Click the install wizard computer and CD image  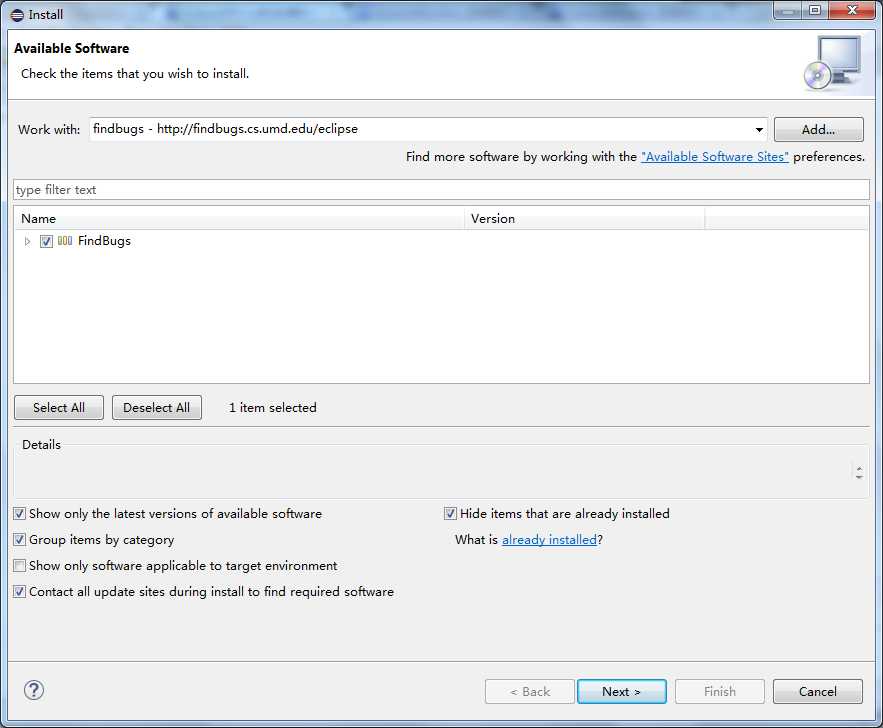pos(833,63)
